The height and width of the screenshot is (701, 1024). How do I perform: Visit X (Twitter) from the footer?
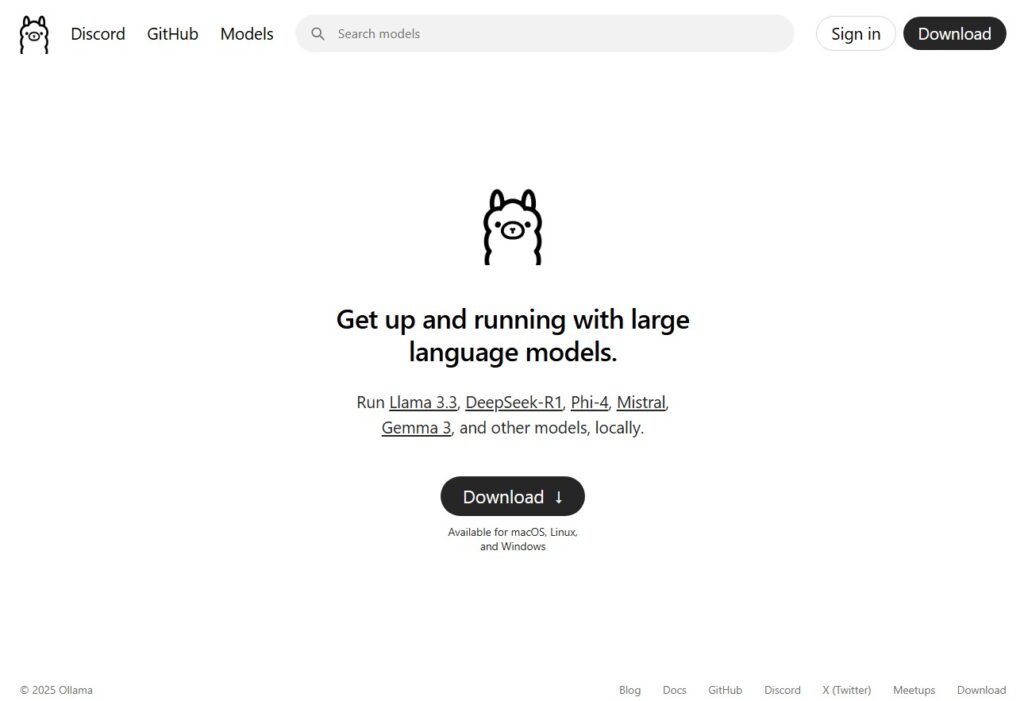846,690
